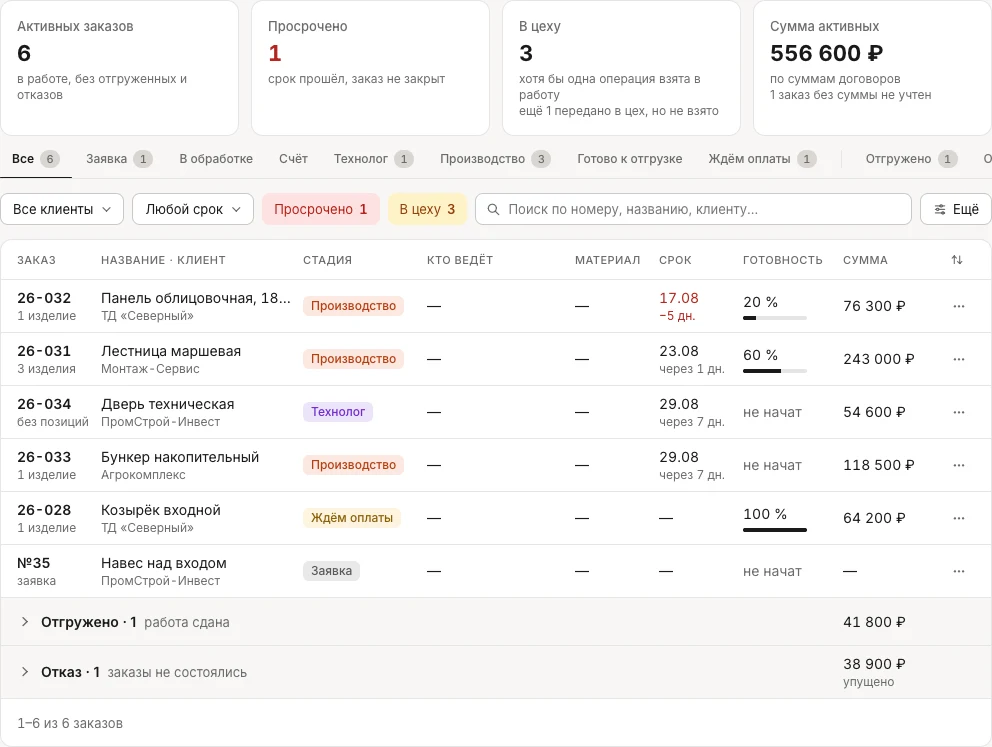This screenshot has width=992, height=747.
Task: Open row menu for order 26-028
Action: pyautogui.click(x=958, y=518)
